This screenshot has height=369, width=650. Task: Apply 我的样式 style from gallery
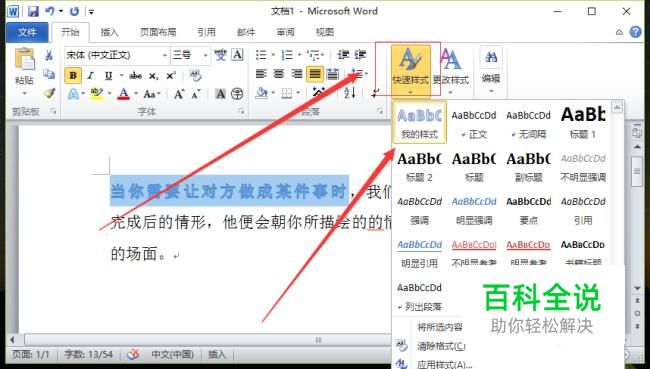(x=420, y=122)
